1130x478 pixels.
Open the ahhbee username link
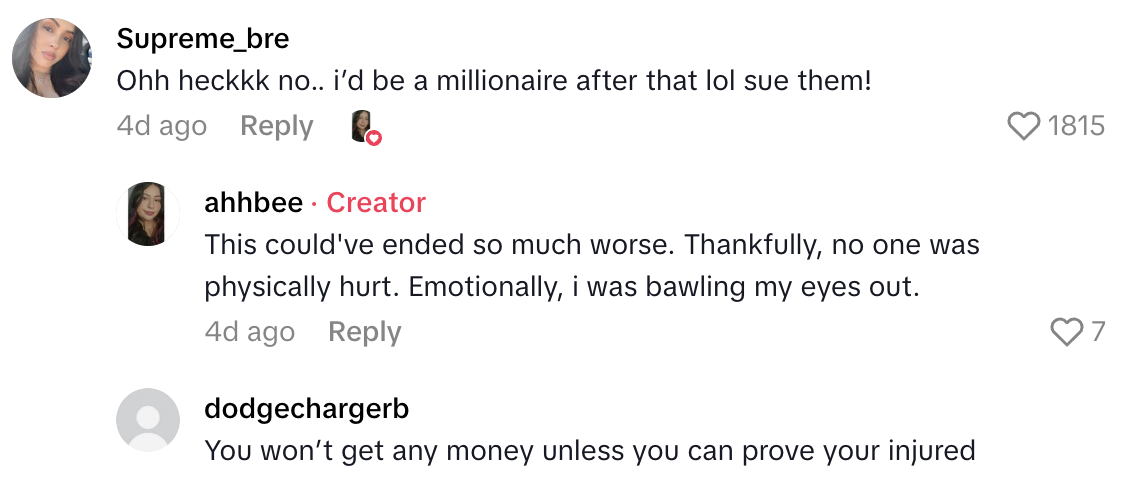tap(253, 203)
